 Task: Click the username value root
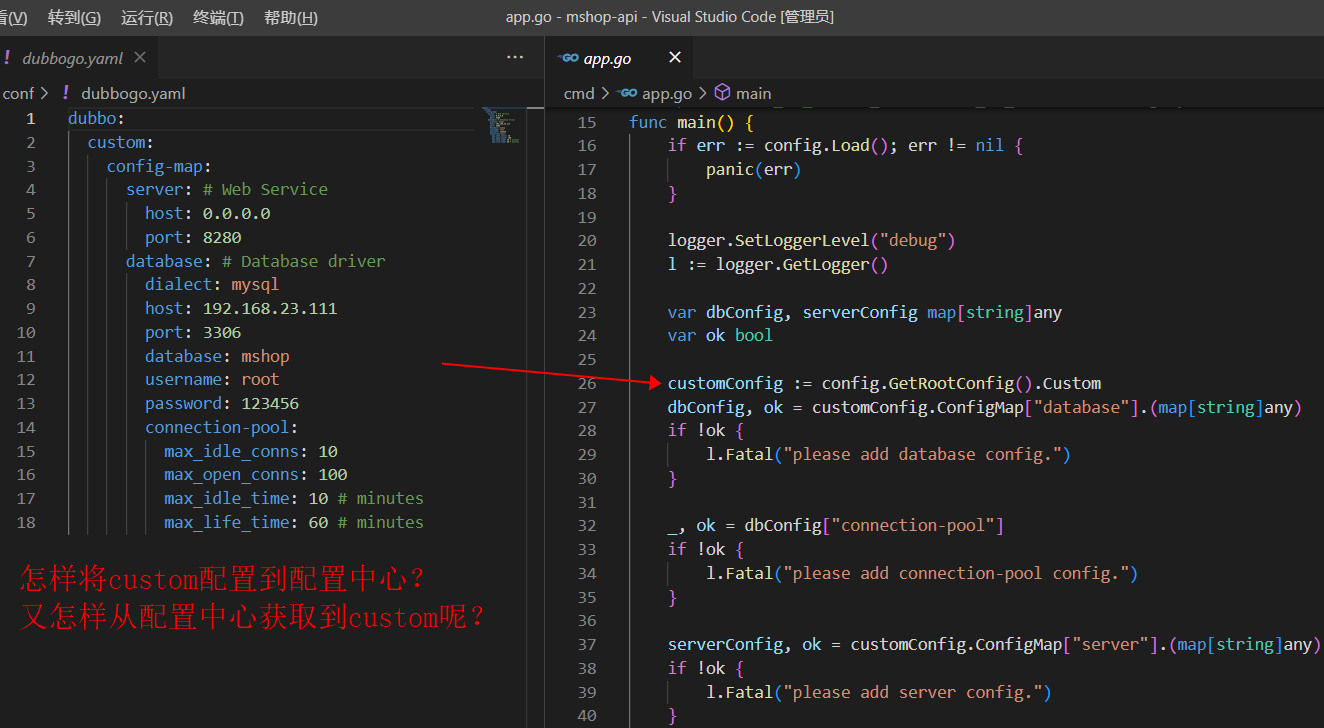click(x=260, y=380)
